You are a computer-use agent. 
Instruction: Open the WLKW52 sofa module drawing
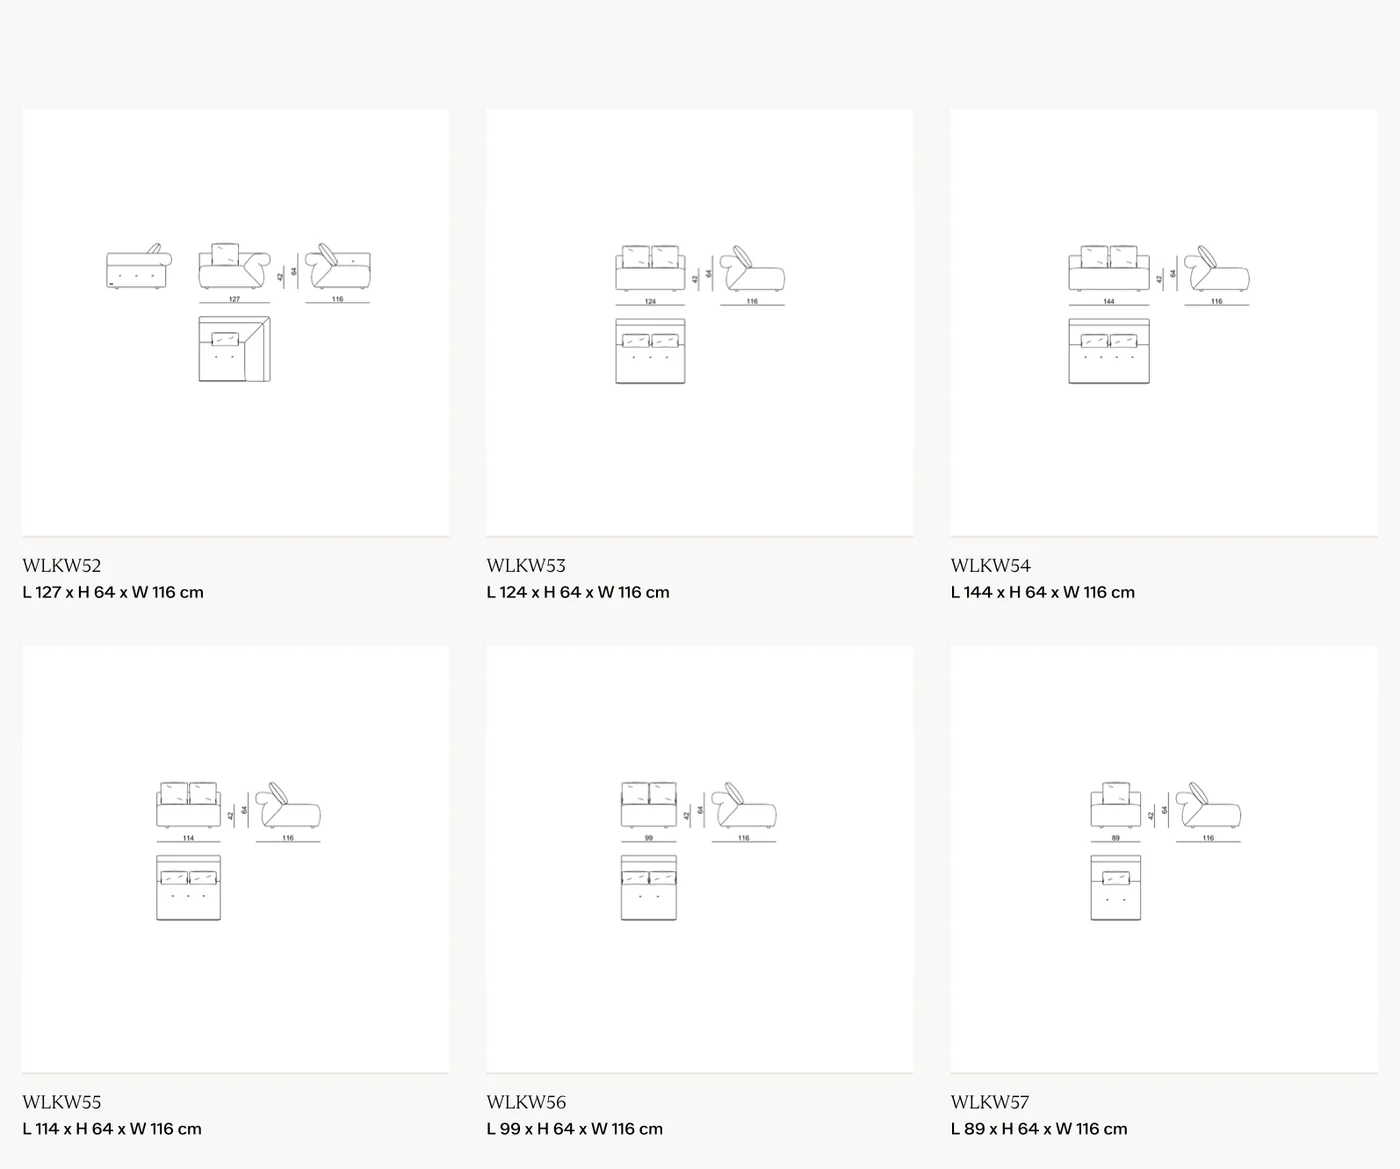coord(236,322)
